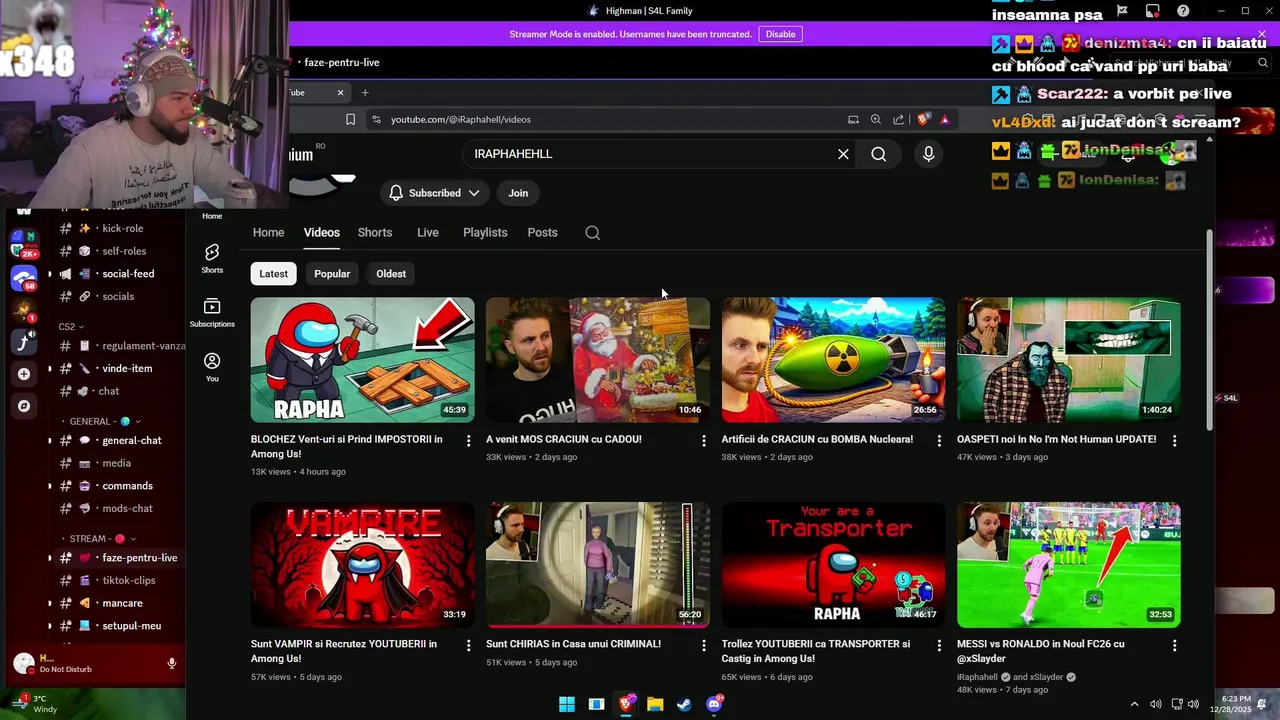Image resolution: width=1280 pixels, height=720 pixels.
Task: Click the Brave browser taskbar icon
Action: tap(626, 704)
